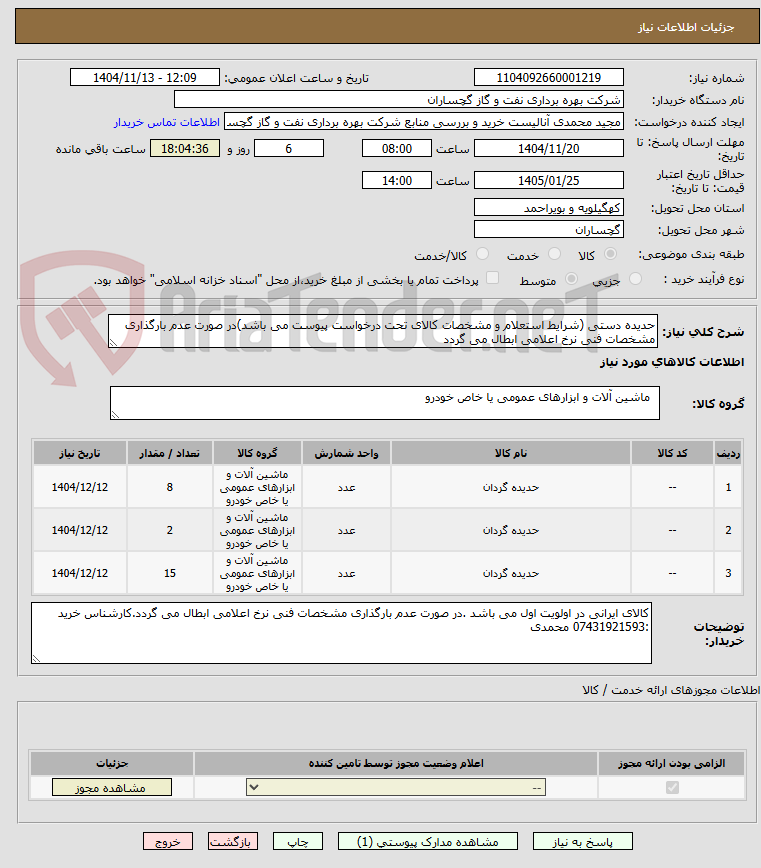
Task: Click the 1404/12/12 date in row 3
Action: pyautogui.click(x=80, y=573)
